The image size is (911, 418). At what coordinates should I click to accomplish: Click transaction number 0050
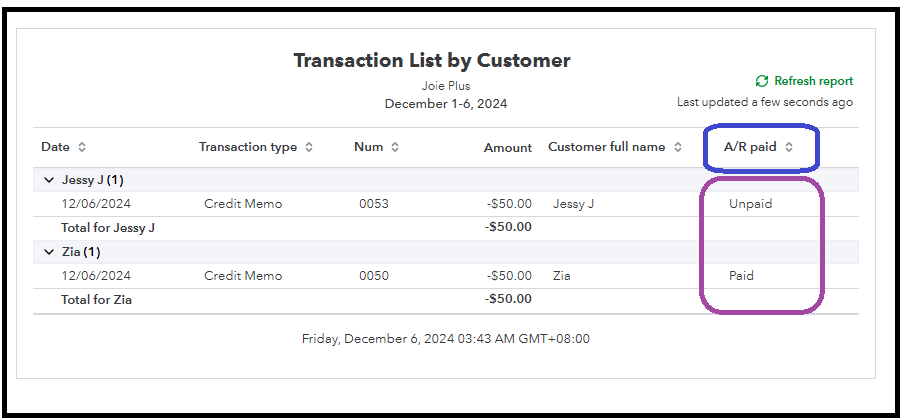click(374, 276)
